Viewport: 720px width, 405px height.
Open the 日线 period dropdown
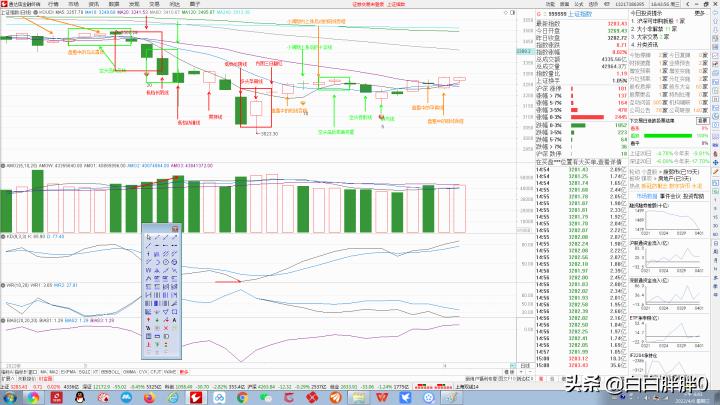tap(525, 366)
